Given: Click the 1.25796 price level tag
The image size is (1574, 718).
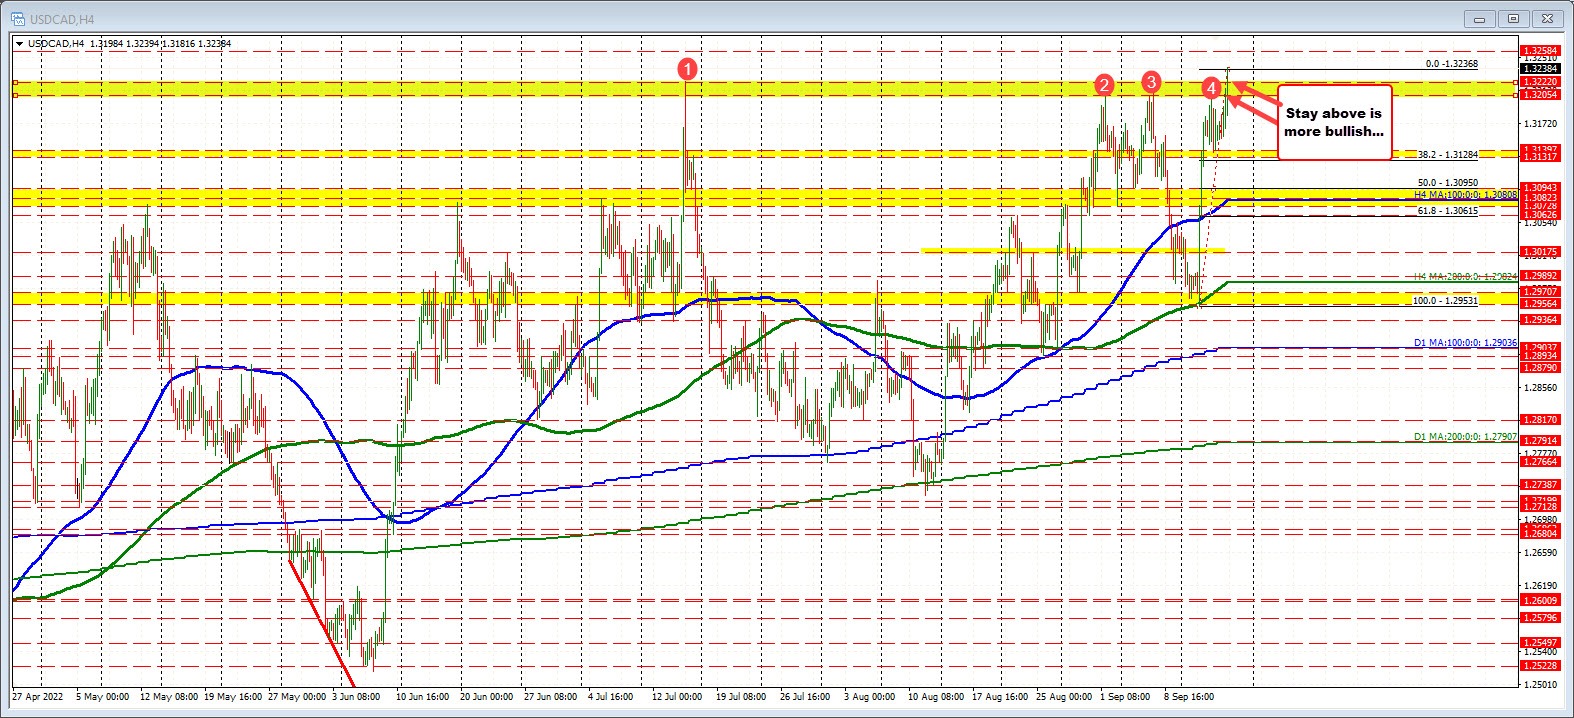Looking at the screenshot, I should (1538, 618).
